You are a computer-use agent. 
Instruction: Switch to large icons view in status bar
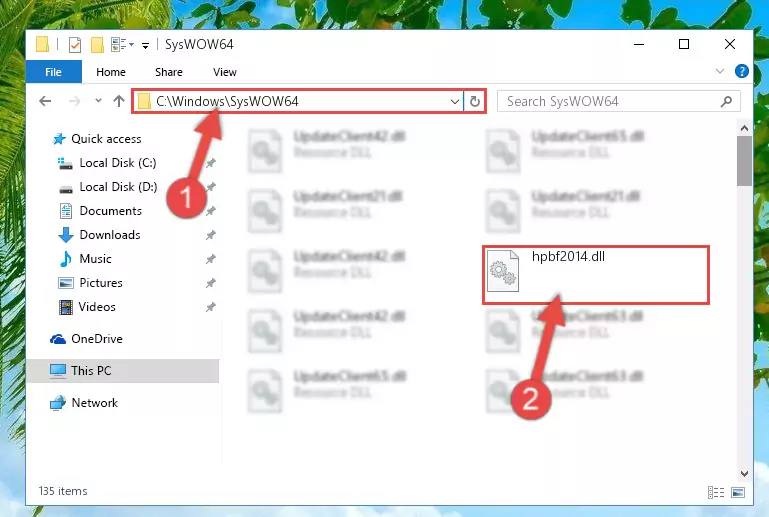pos(738,492)
